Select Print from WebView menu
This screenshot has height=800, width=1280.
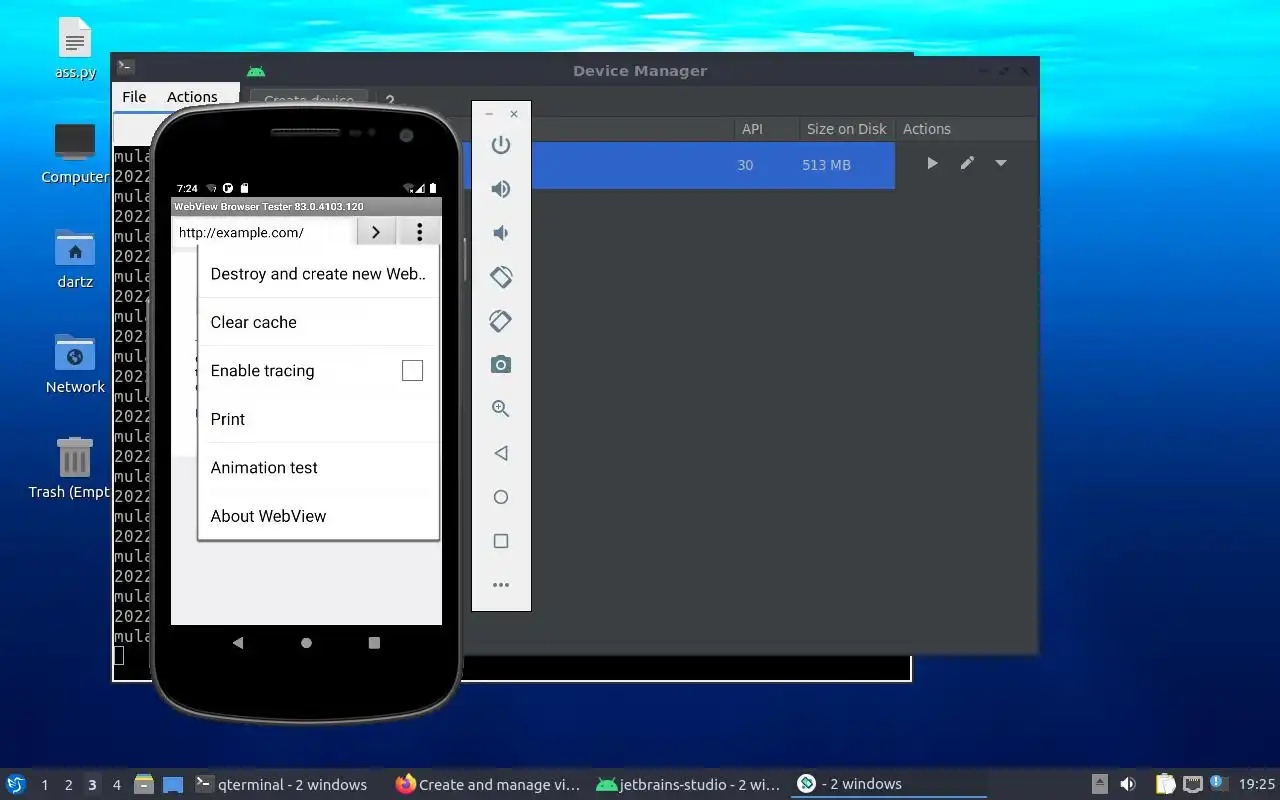tap(318, 419)
